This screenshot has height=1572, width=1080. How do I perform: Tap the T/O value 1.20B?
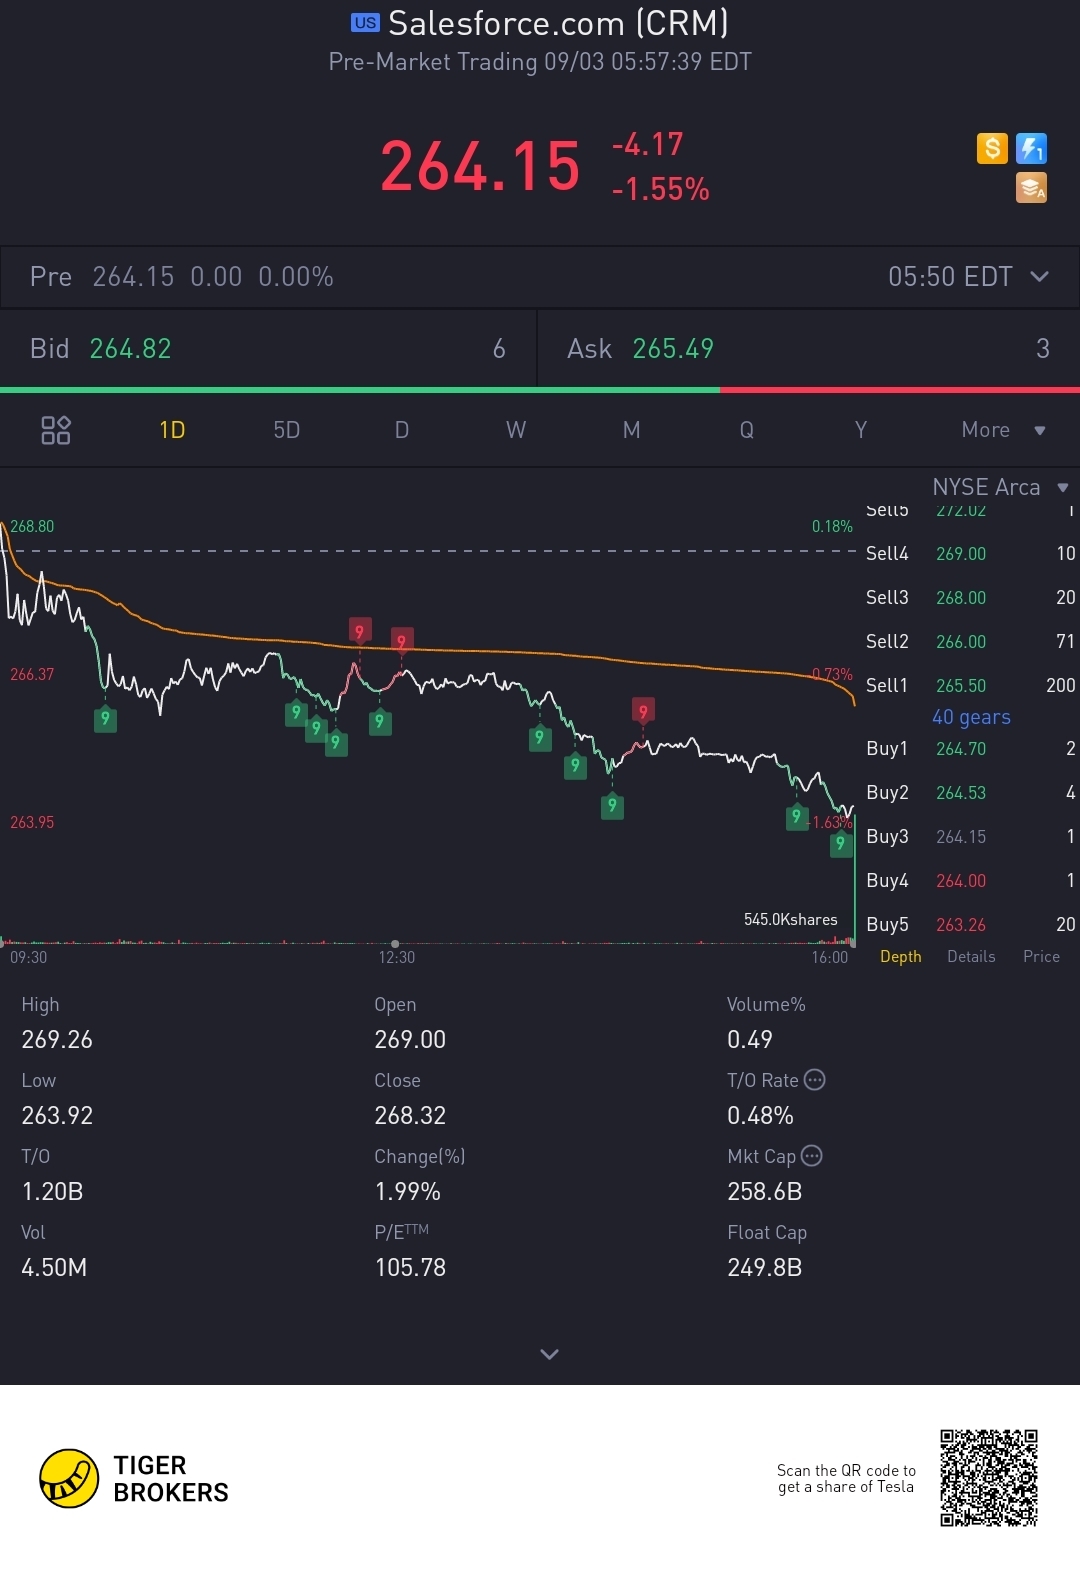(52, 1192)
